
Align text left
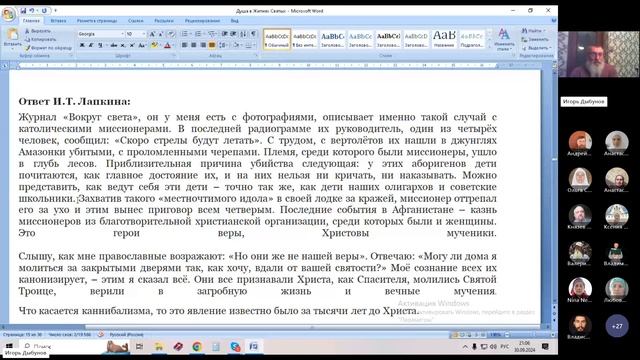pos(184,45)
